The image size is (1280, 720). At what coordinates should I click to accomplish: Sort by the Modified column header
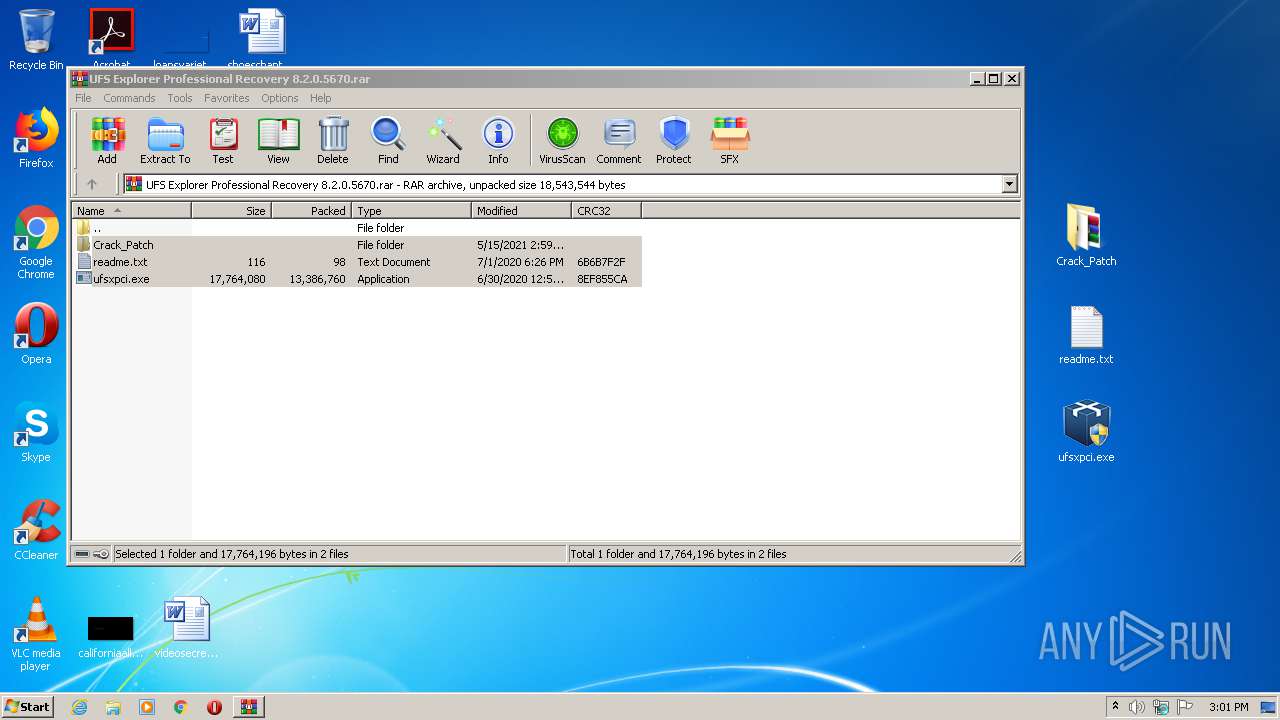tap(522, 211)
